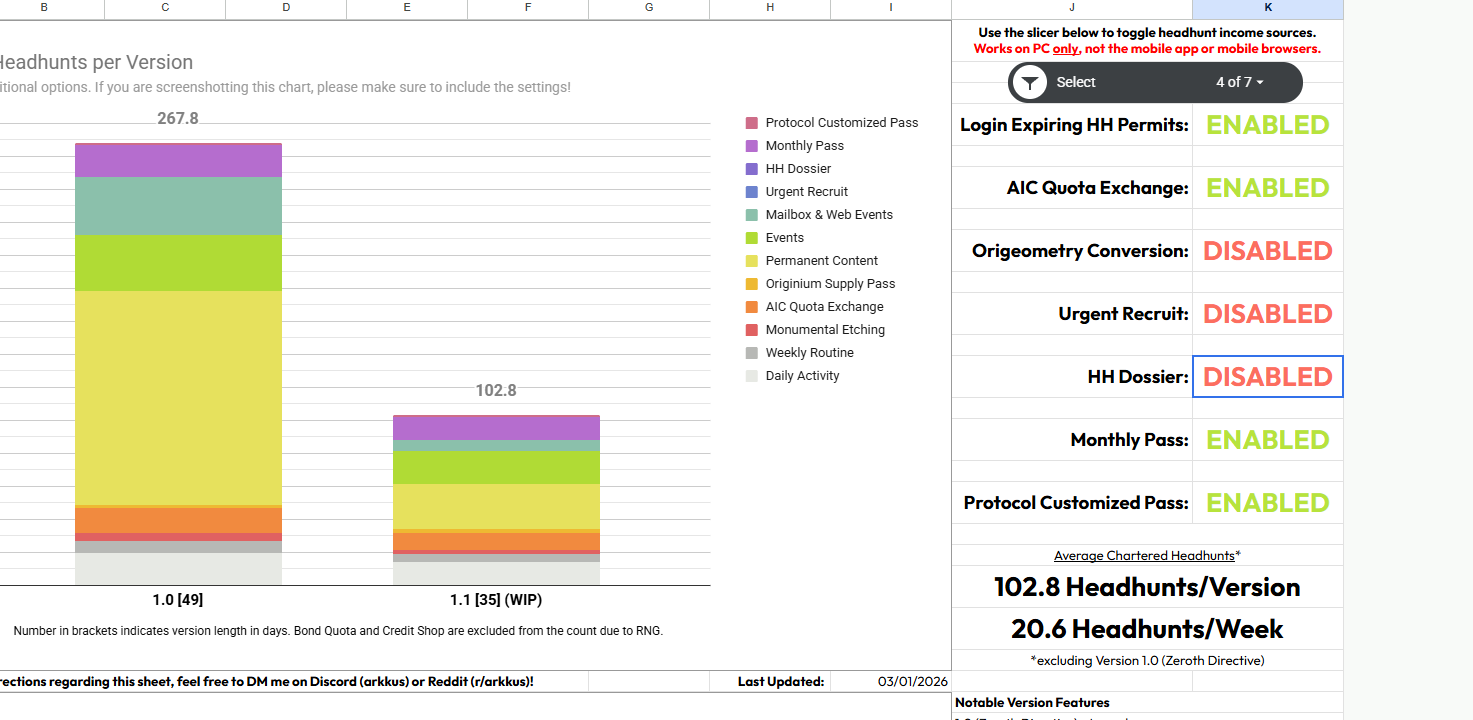Click the green Events segment of bar 1.1
1473x720 pixels.
pos(496,468)
